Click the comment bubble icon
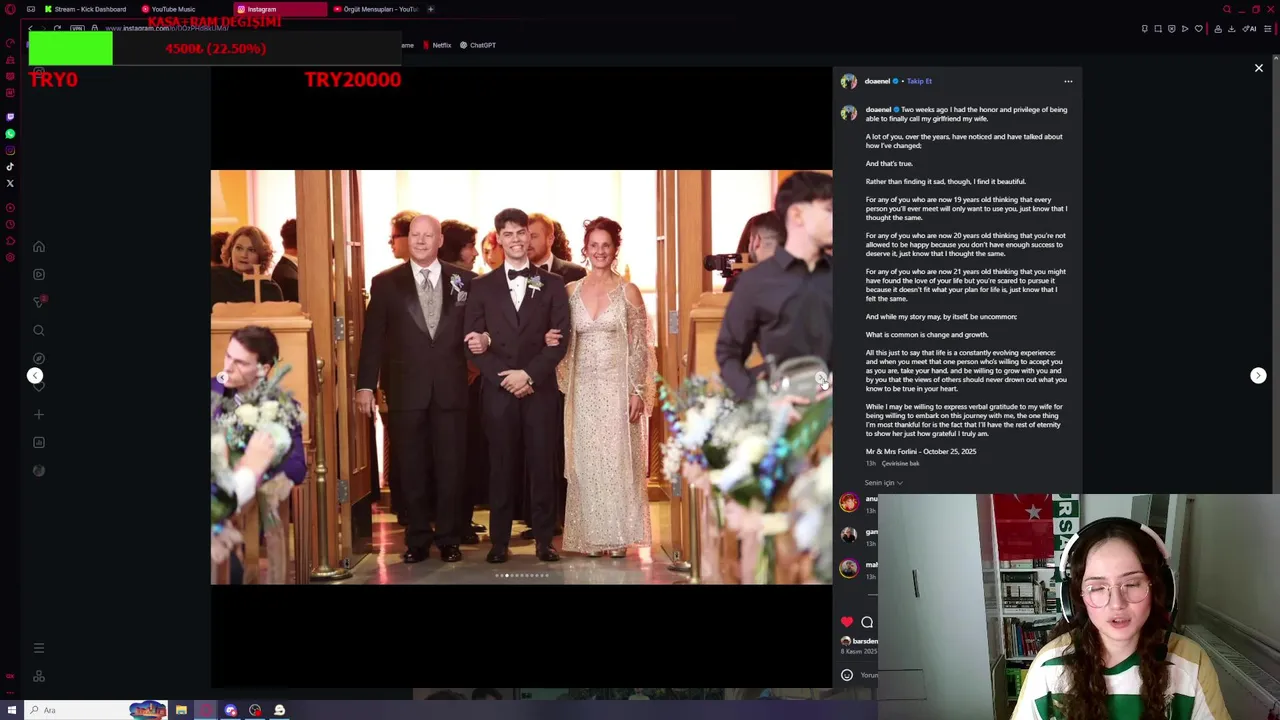 click(867, 622)
